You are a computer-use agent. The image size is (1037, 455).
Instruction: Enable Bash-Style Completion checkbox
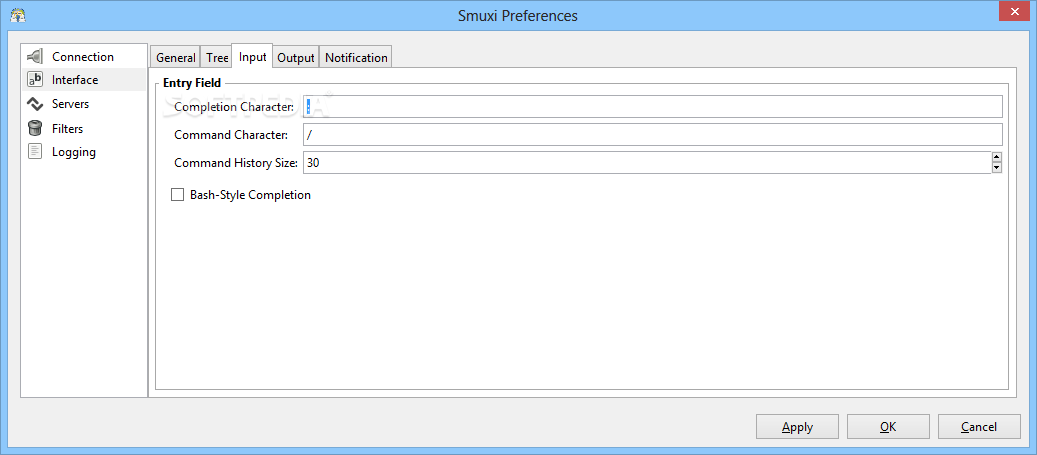point(177,195)
